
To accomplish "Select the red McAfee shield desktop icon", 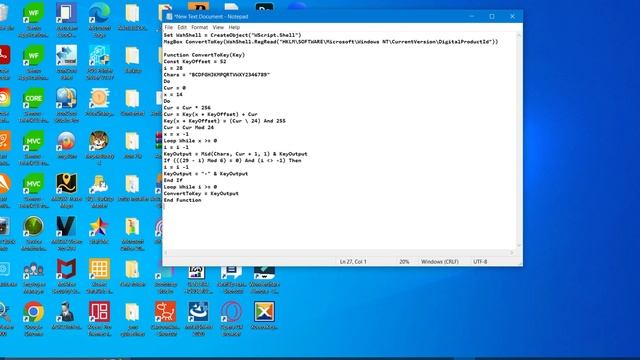I will pyautogui.click(x=66, y=269).
